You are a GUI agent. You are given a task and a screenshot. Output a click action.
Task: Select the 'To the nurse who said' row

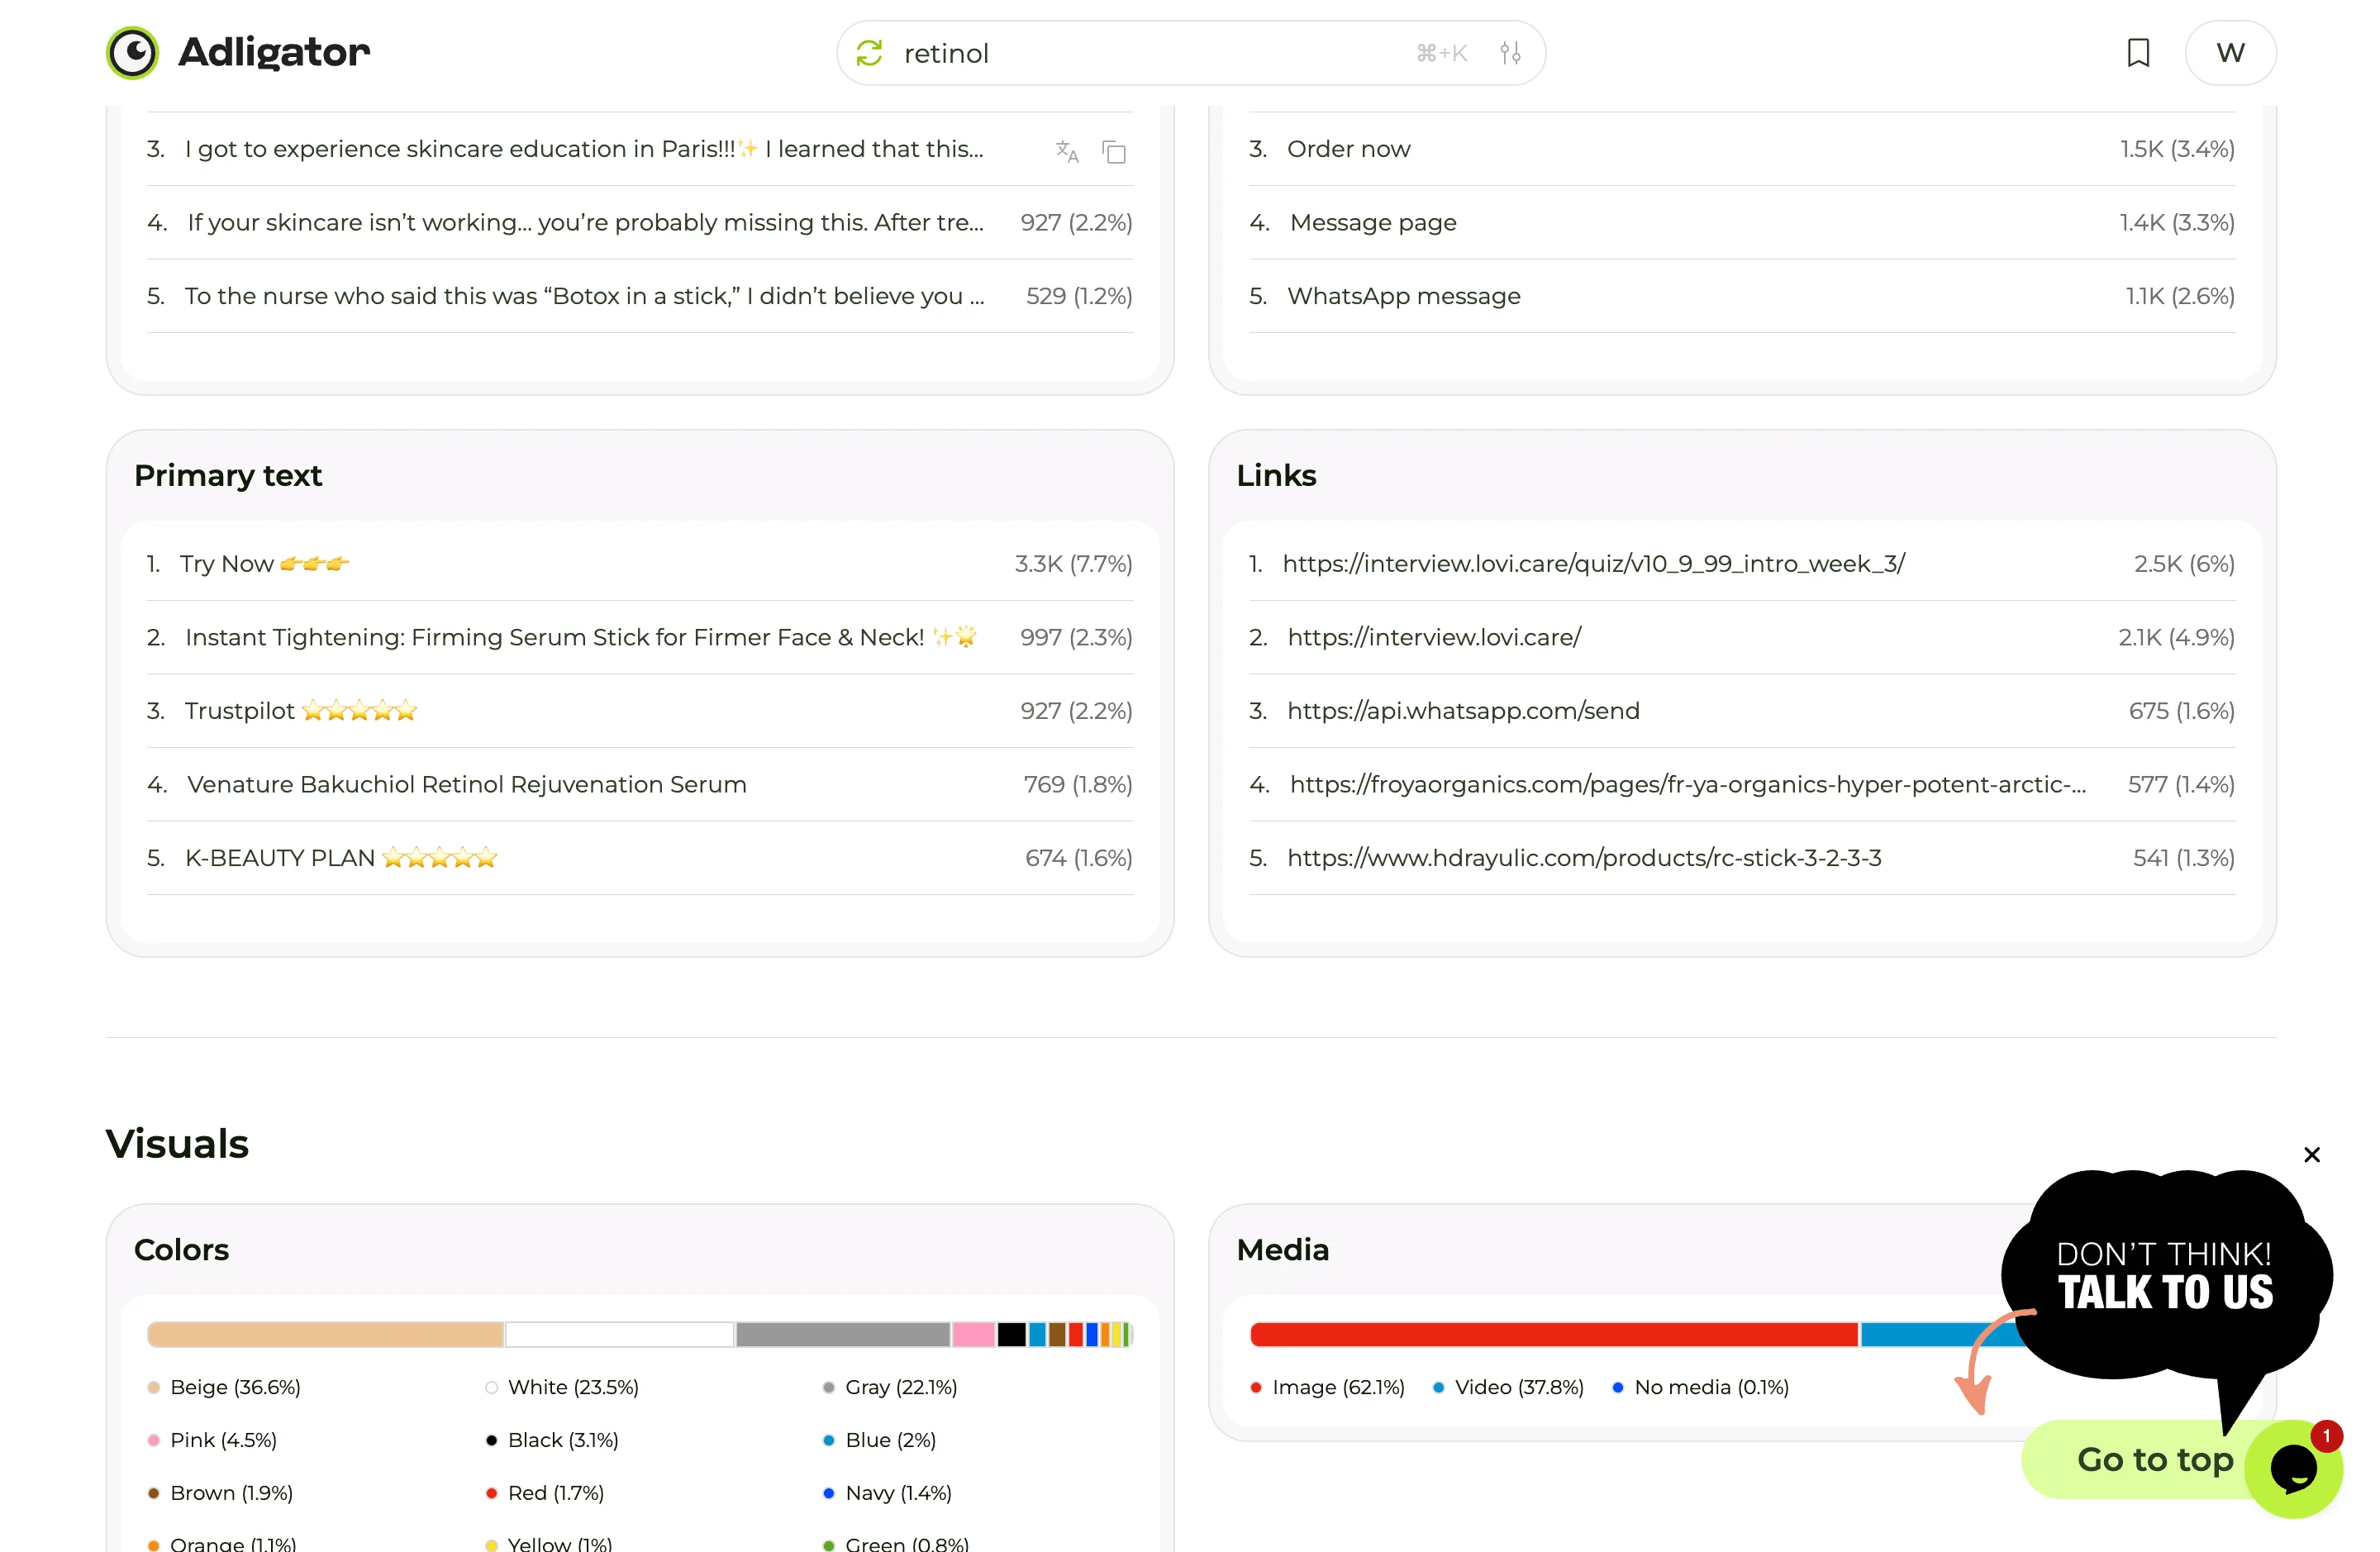(x=639, y=296)
